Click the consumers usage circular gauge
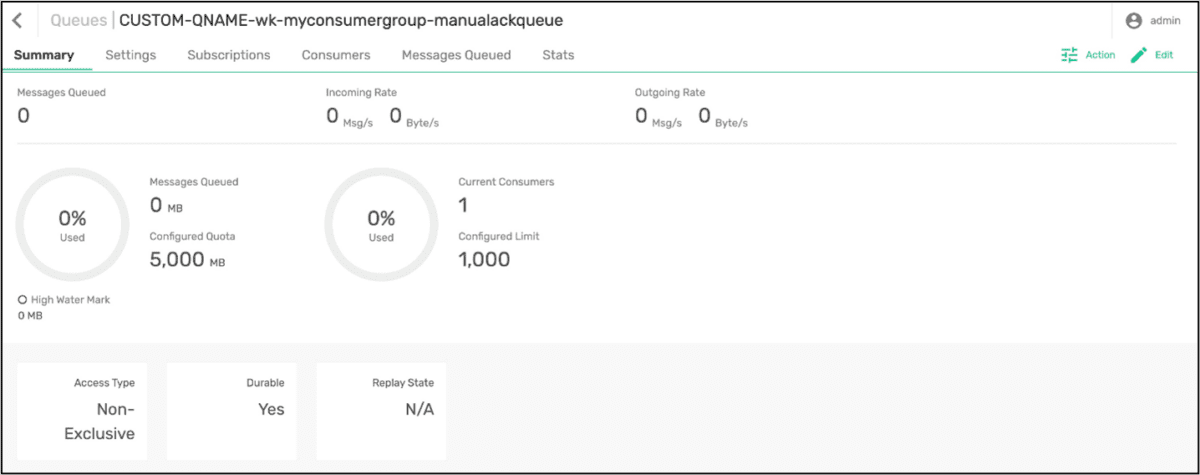1200x475 pixels. pyautogui.click(x=381, y=224)
